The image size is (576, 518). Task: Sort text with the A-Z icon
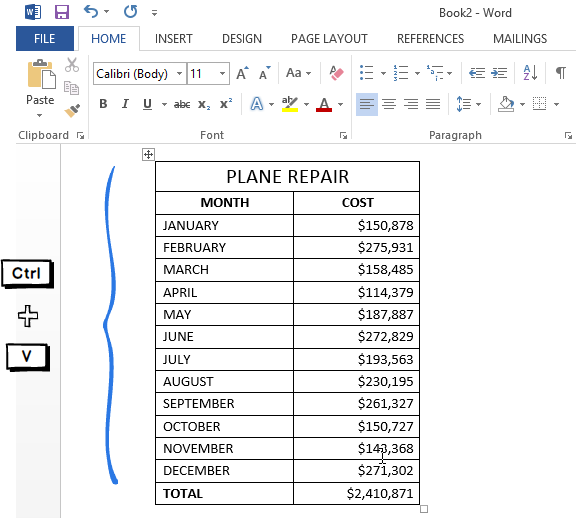tap(530, 72)
